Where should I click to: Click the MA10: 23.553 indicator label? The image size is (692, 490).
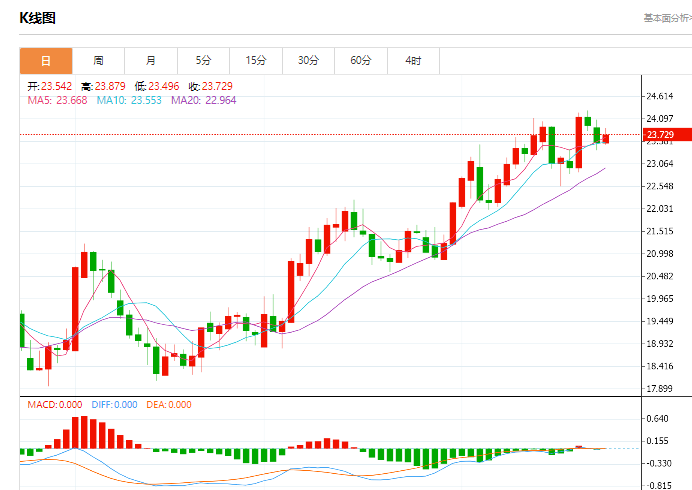[129, 100]
